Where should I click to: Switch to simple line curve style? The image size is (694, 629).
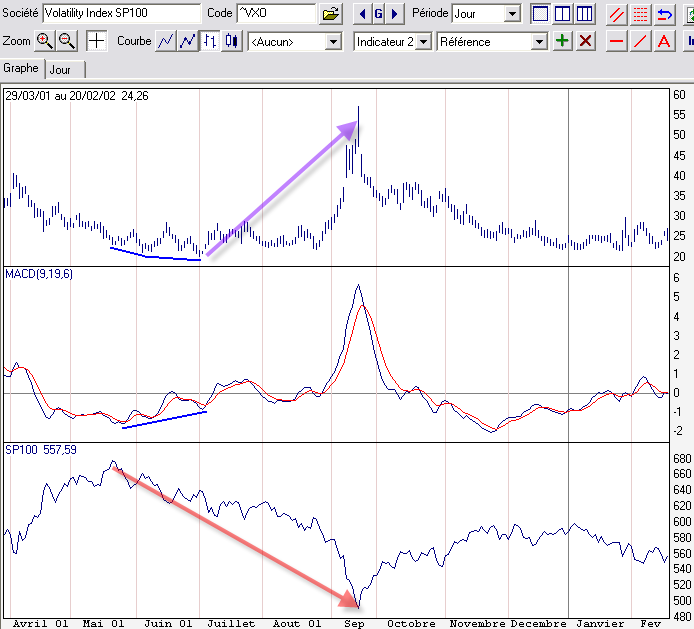tap(166, 41)
